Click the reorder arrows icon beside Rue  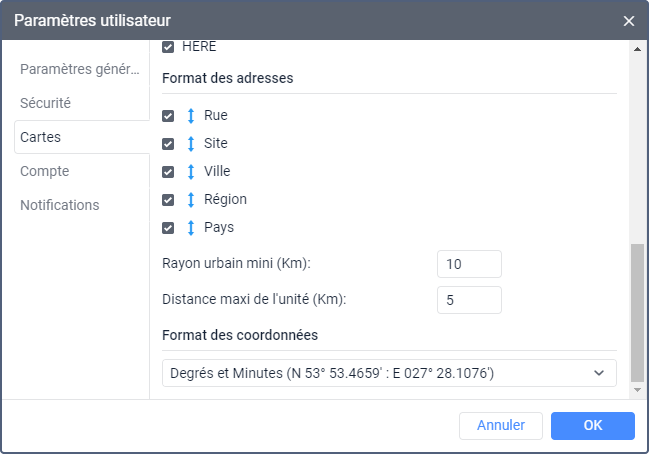tap(191, 116)
